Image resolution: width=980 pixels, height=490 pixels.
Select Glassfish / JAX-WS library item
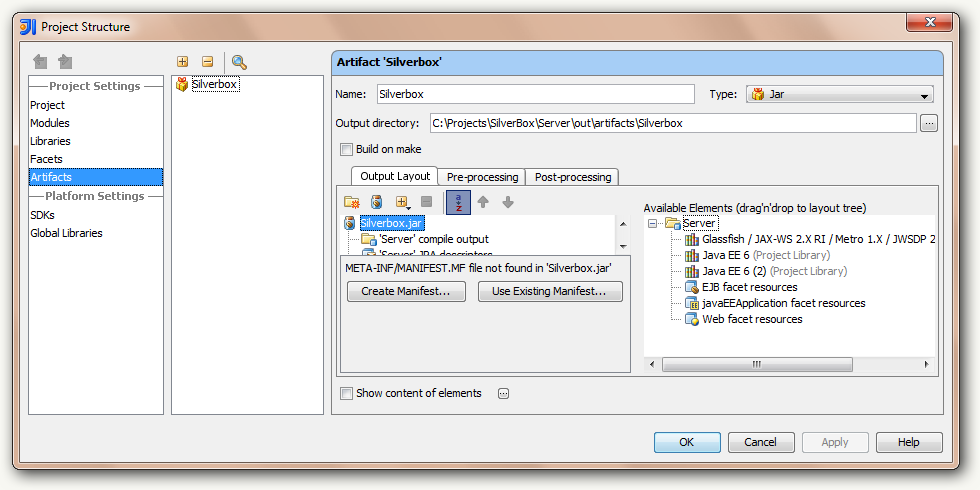[x=818, y=239]
